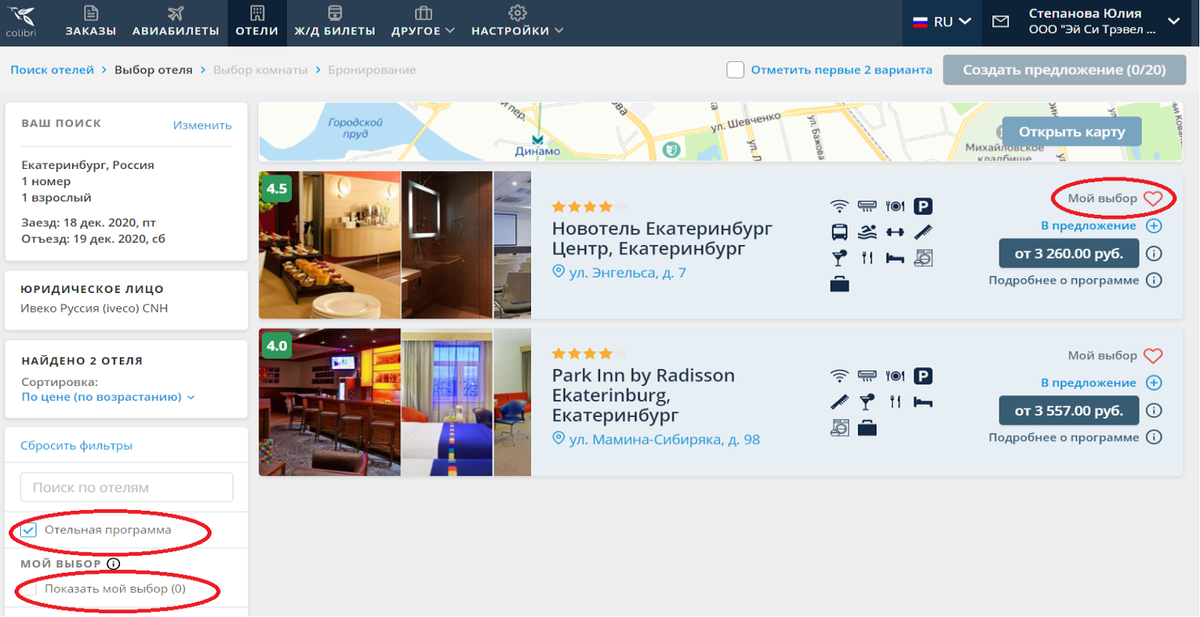The height and width of the screenshot is (617, 1200).
Task: Enable Показать мой выбор (0) checkbox
Action: (x=29, y=590)
